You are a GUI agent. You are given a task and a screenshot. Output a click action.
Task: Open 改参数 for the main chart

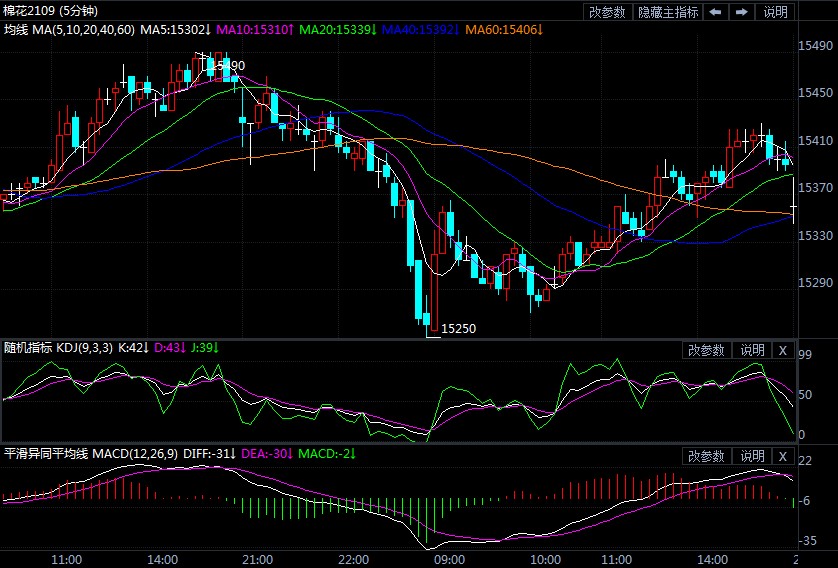[607, 12]
